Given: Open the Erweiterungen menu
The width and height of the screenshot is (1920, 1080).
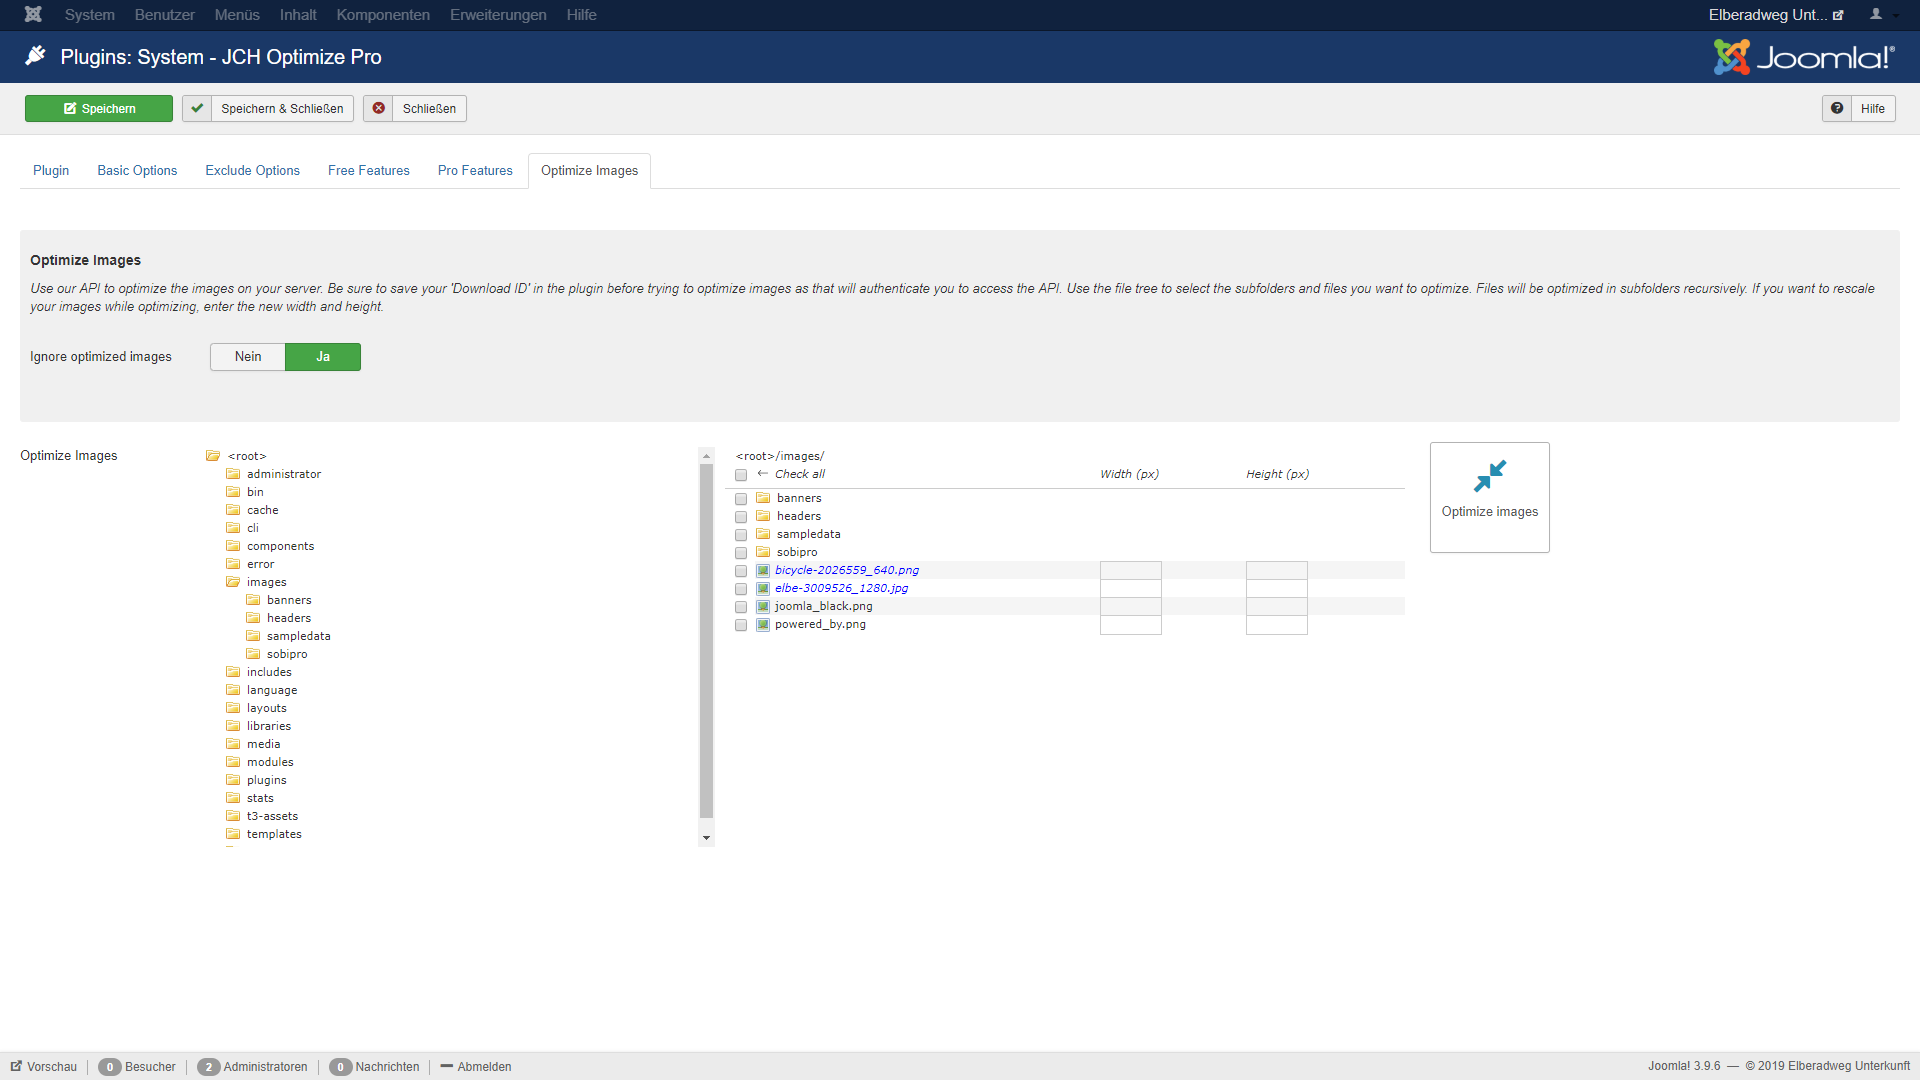Looking at the screenshot, I should [x=498, y=15].
